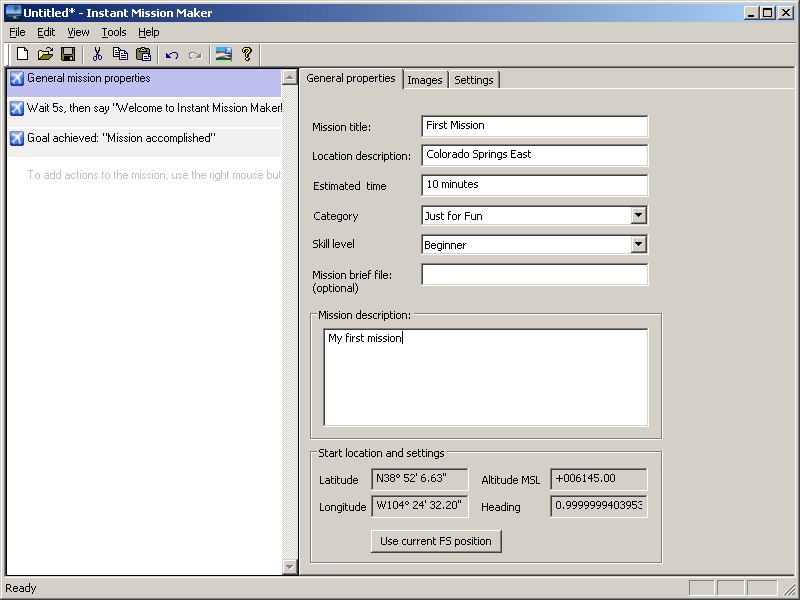This screenshot has height=600, width=800.
Task: Open an existing mission file
Action: 45,54
